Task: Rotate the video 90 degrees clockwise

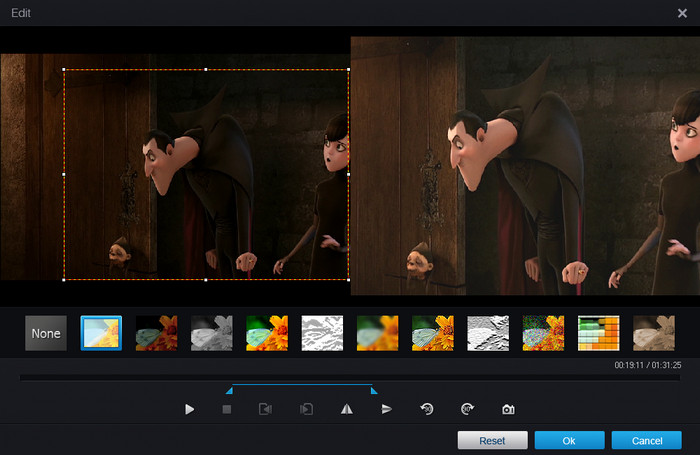Action: [x=467, y=409]
